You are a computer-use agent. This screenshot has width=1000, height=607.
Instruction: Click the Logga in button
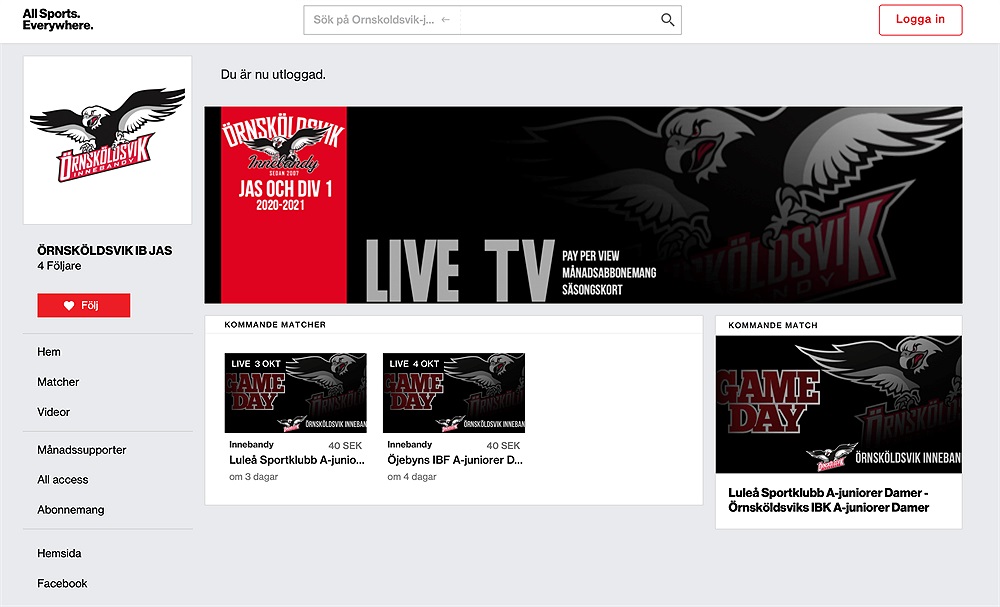click(920, 20)
